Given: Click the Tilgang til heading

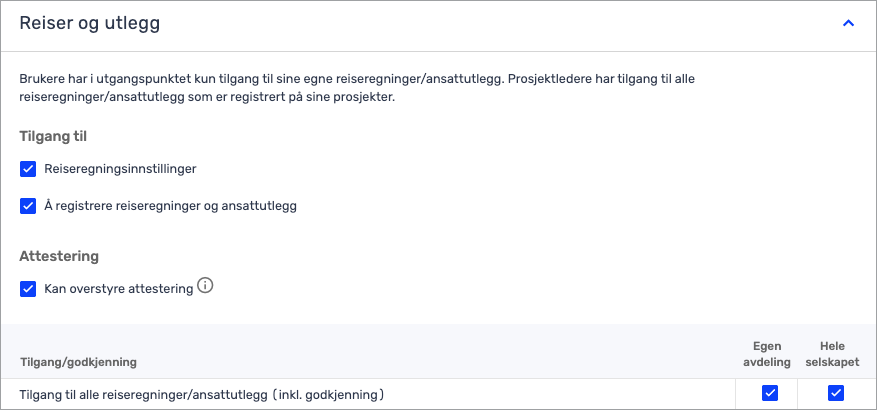Looking at the screenshot, I should coord(53,136).
